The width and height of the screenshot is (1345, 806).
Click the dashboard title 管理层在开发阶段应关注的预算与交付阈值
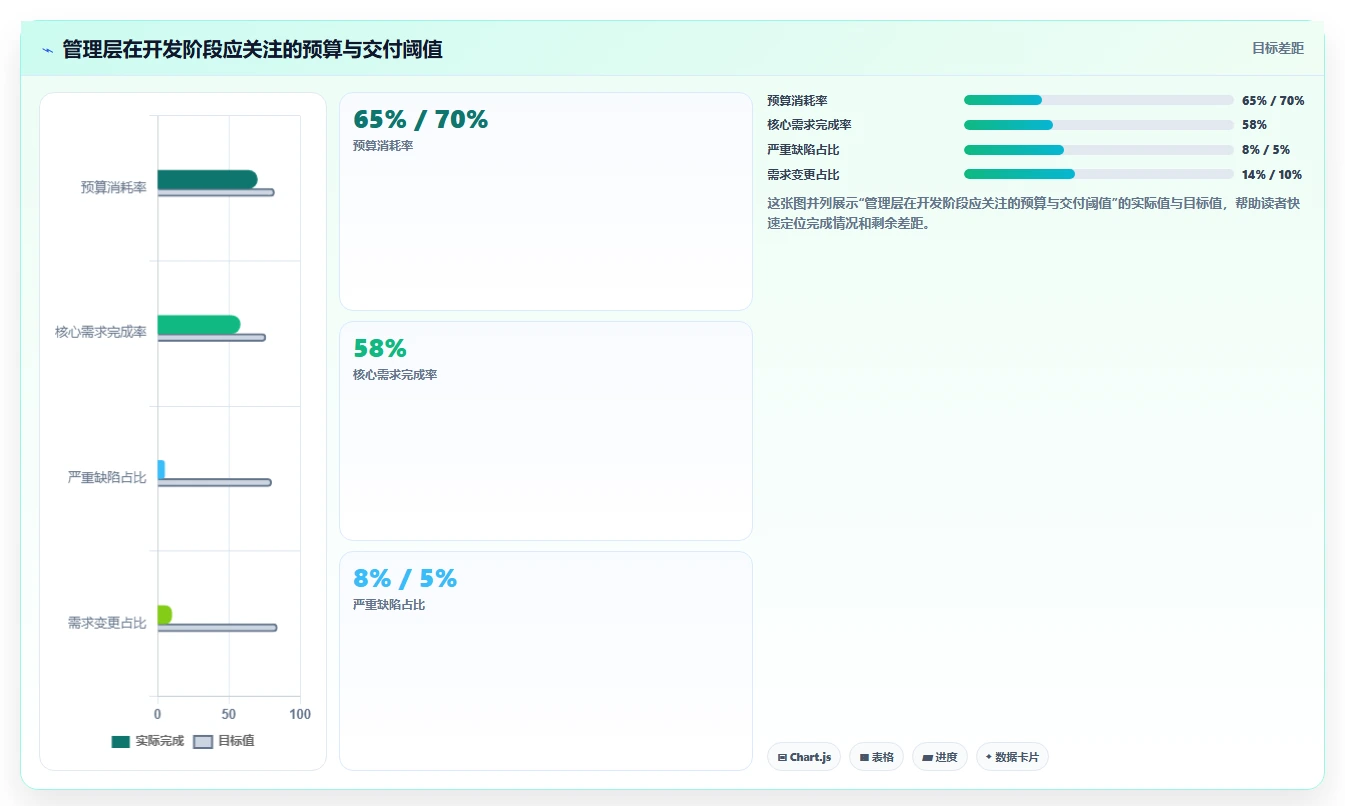pos(252,49)
